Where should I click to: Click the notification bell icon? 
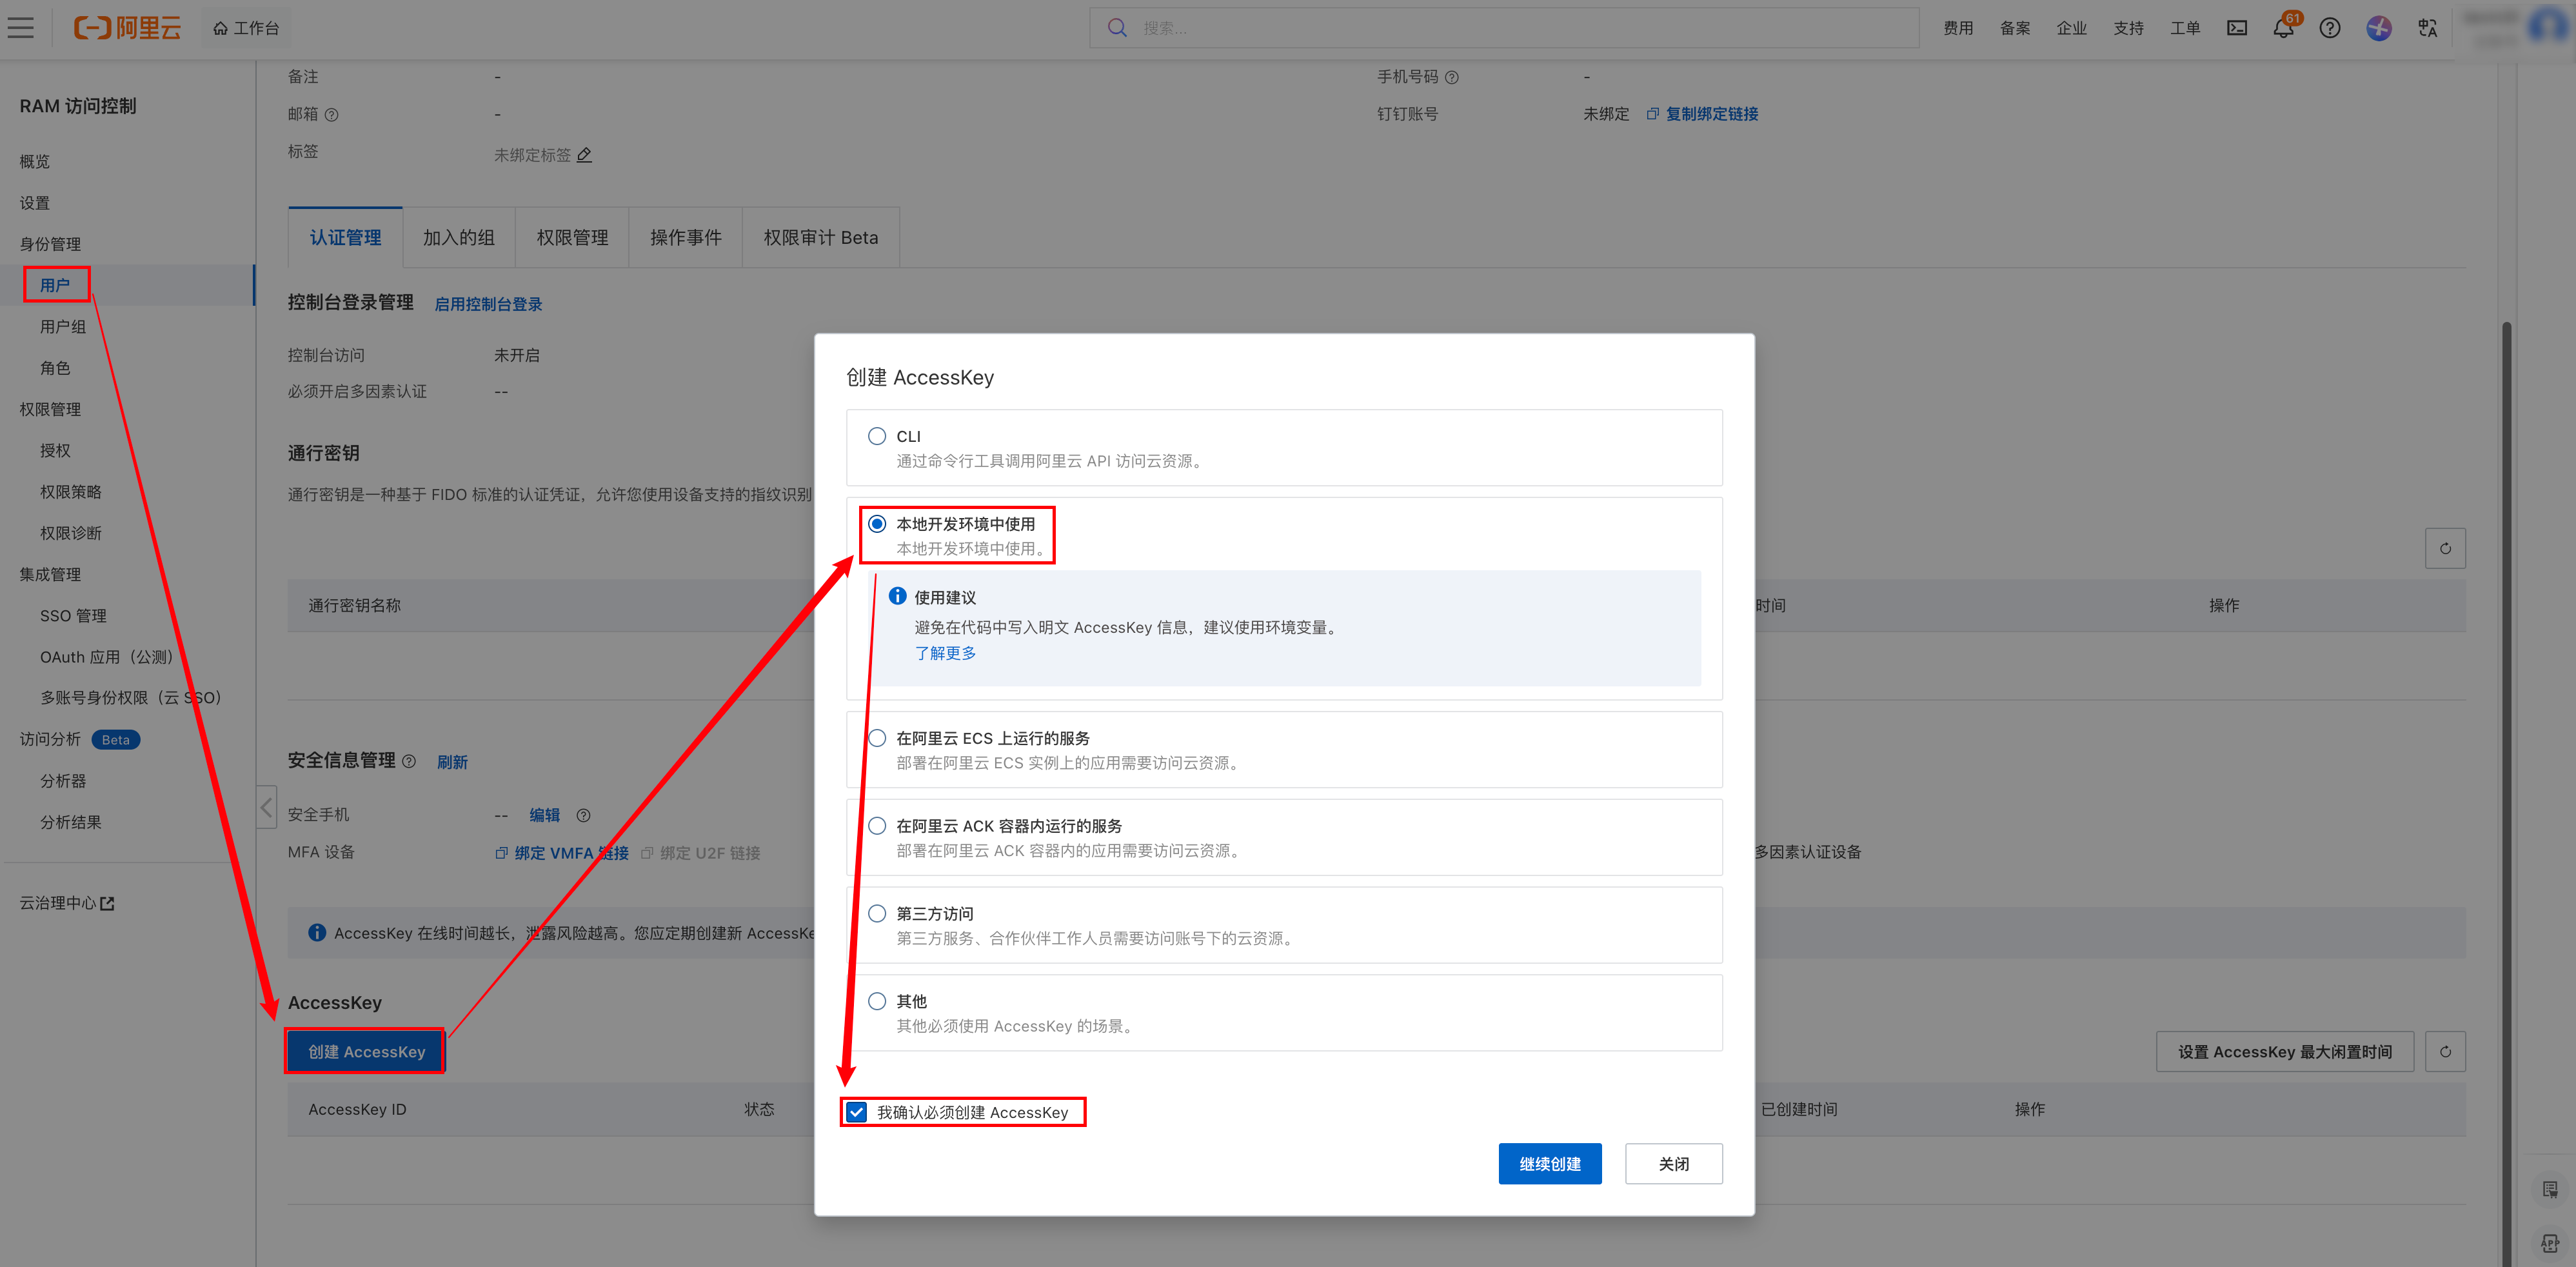2283,28
